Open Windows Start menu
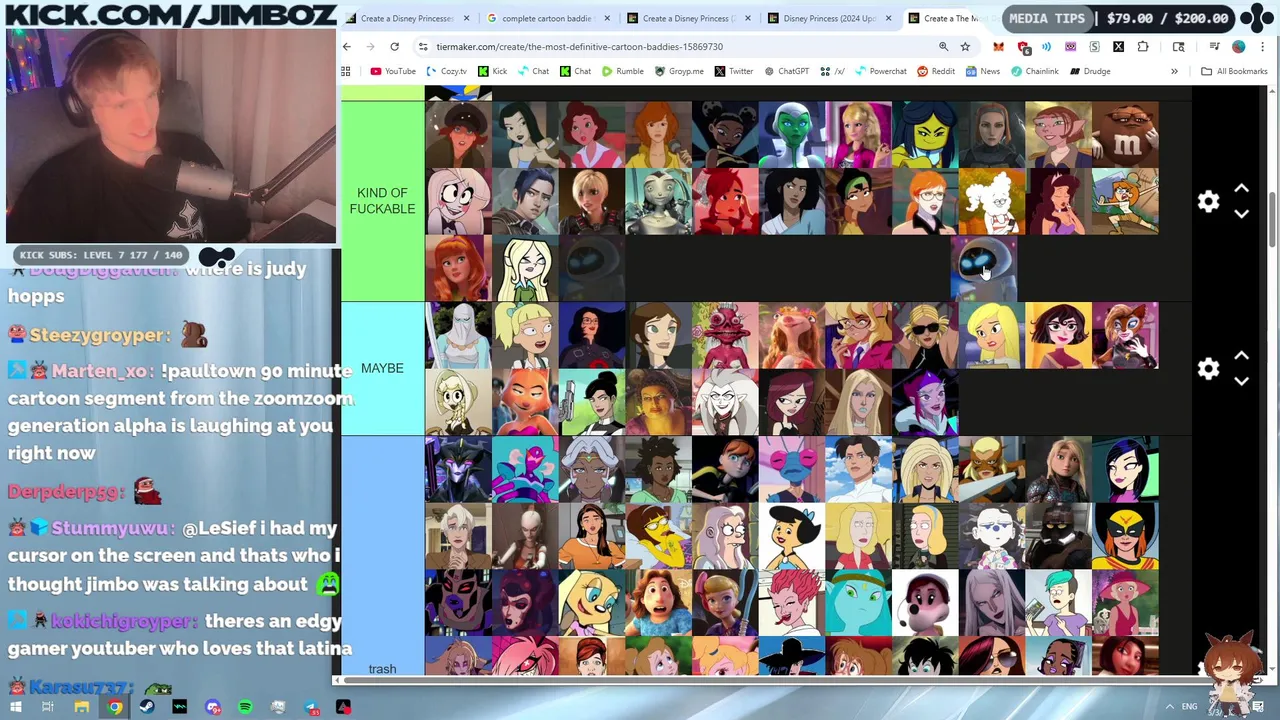 (16, 707)
